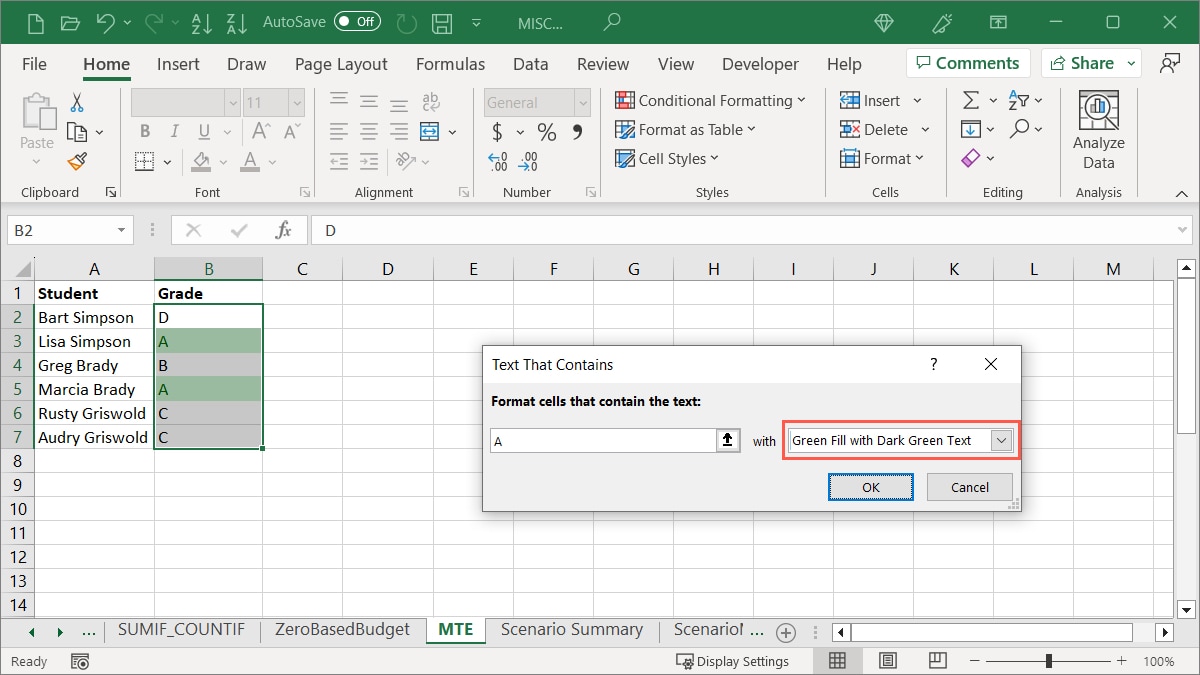
Task: Open the Green Fill with Dark Green Text dropdown
Action: click(x=1002, y=440)
